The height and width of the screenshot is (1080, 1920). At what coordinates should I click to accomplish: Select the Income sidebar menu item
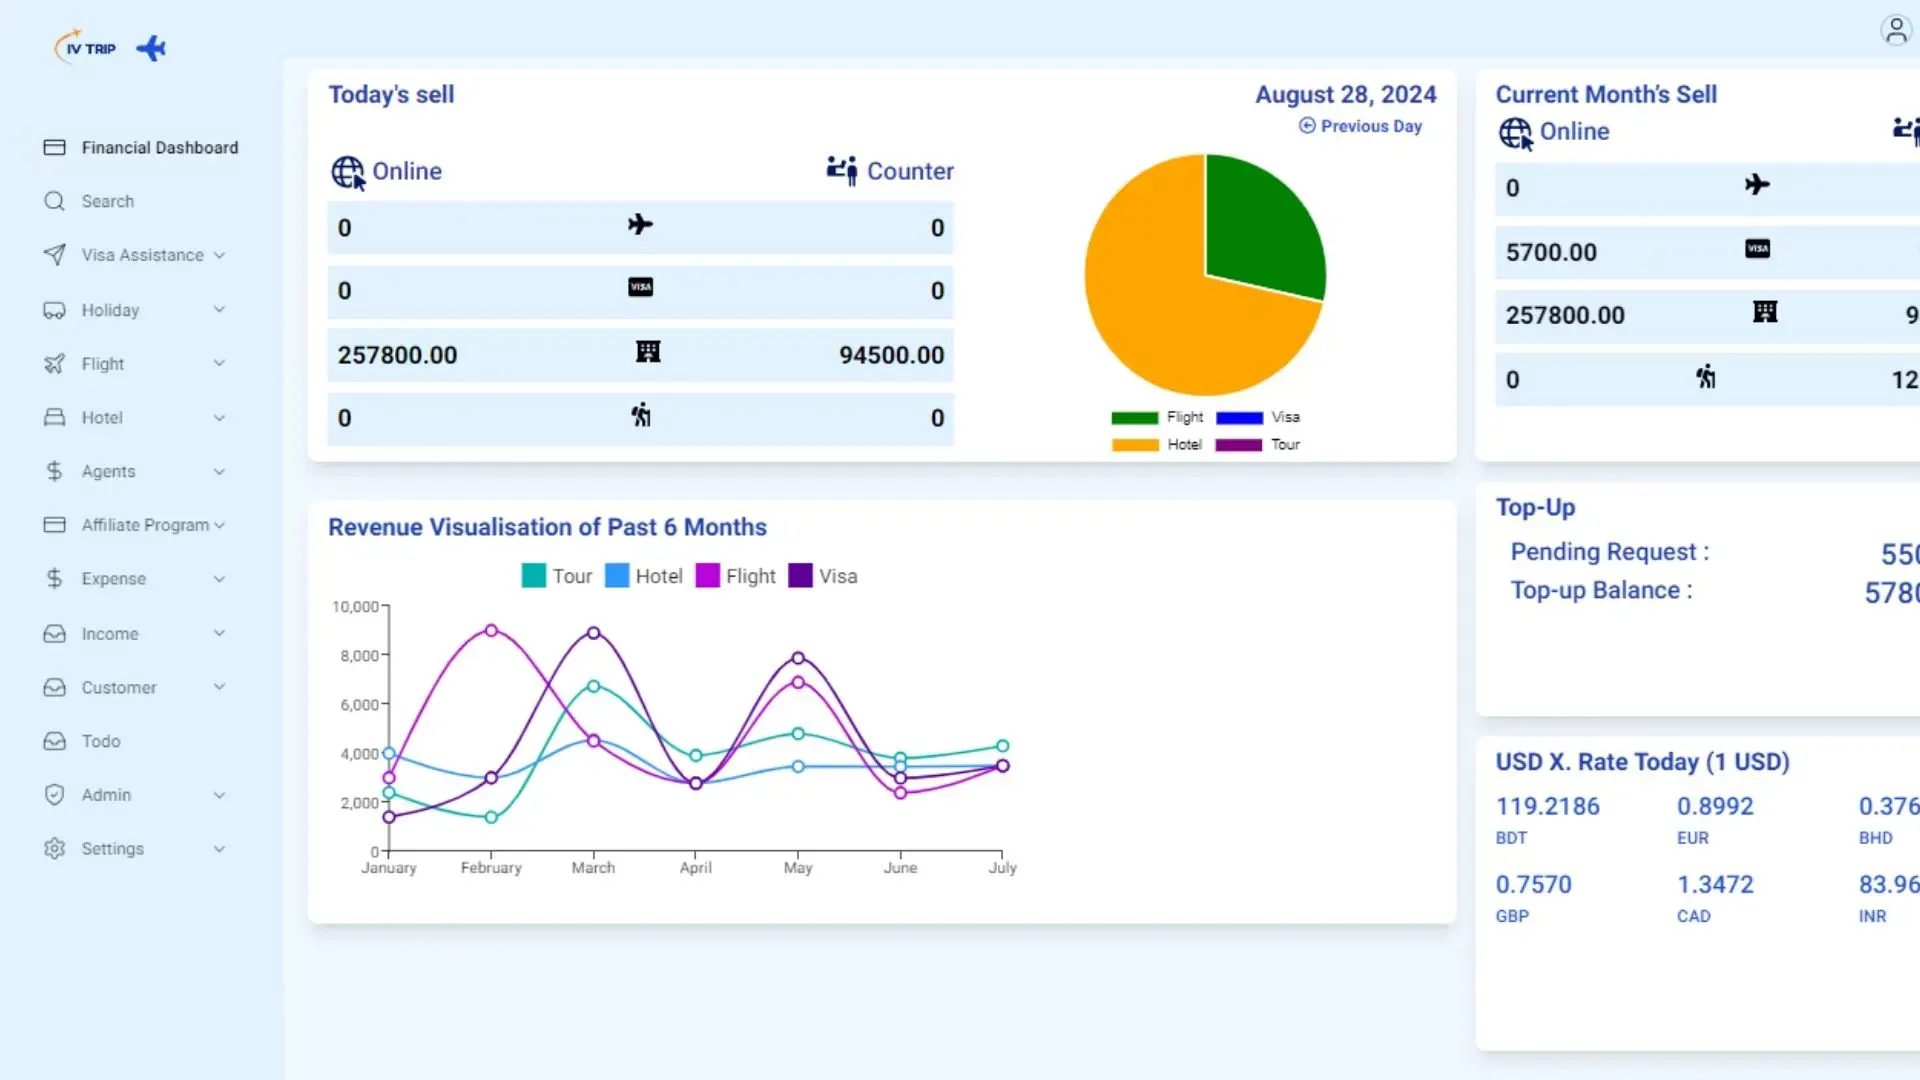(109, 633)
